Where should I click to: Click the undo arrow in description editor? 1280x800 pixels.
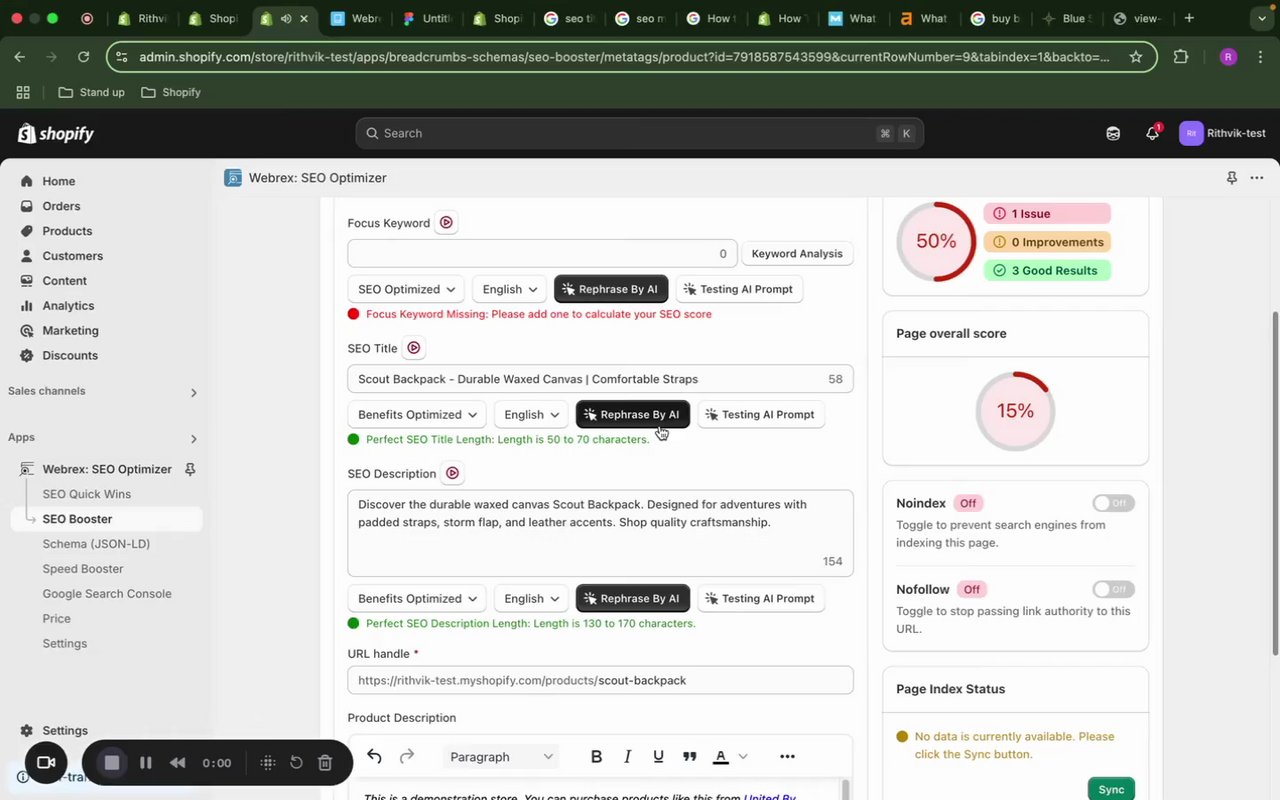coord(374,757)
